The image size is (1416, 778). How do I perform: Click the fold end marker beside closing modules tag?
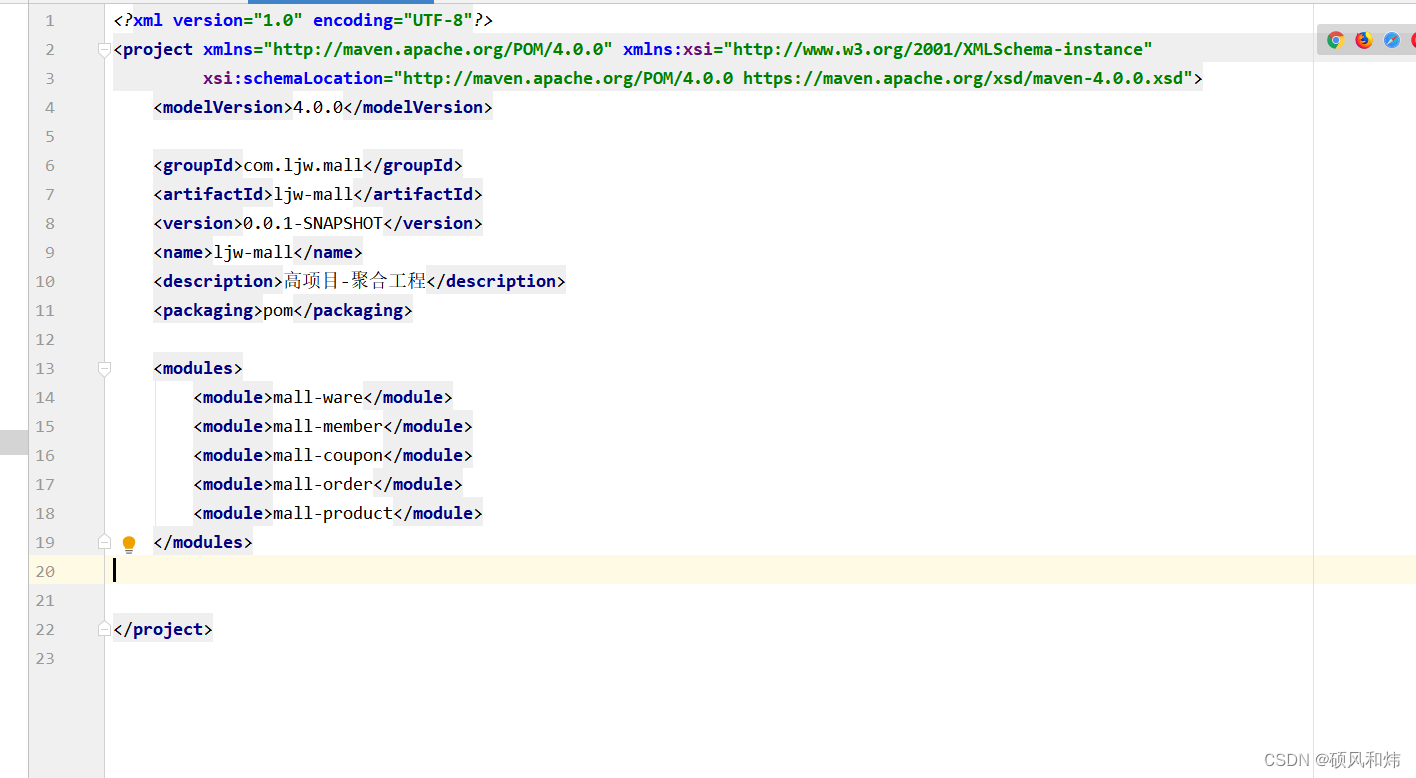[104, 542]
